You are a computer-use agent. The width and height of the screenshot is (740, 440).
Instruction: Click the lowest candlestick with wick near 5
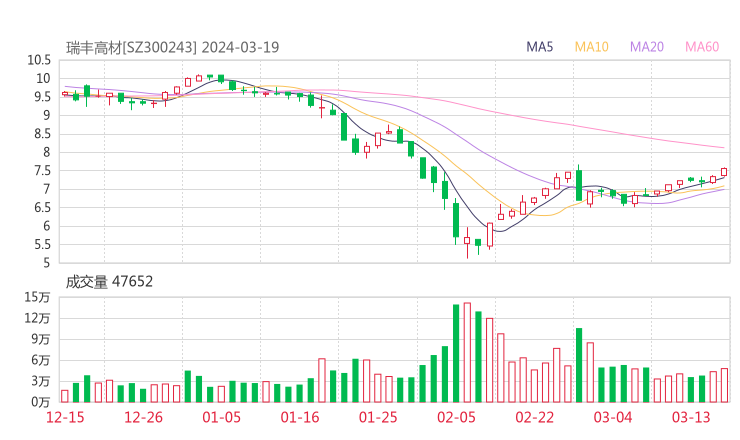point(467,243)
